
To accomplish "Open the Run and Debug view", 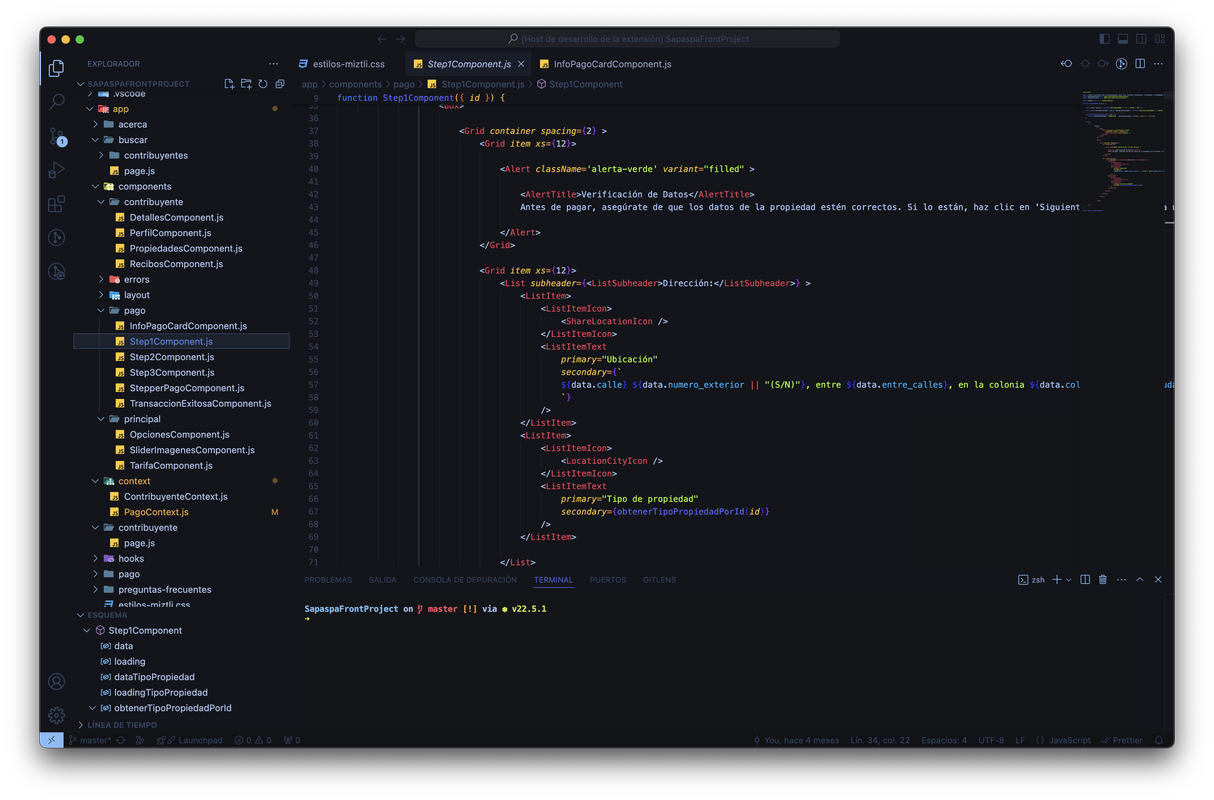I will (57, 170).
